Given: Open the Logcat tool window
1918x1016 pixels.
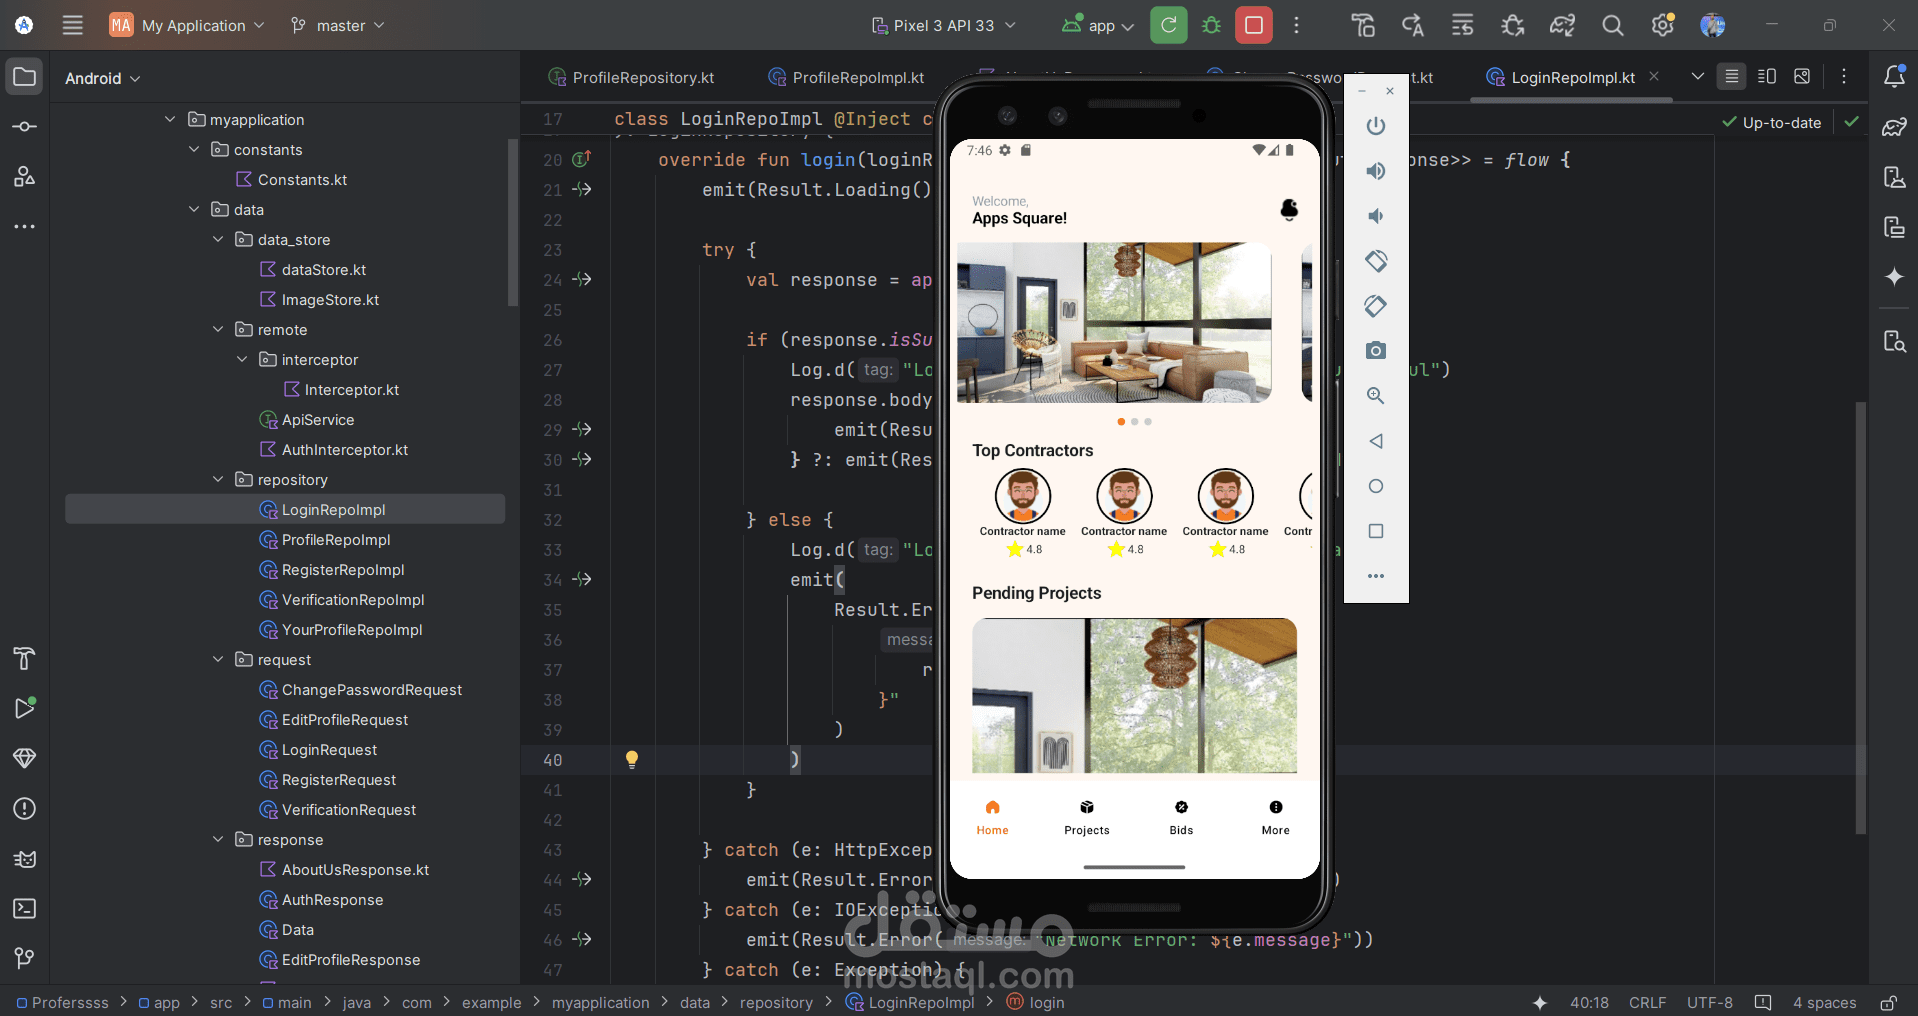Looking at the screenshot, I should [24, 859].
